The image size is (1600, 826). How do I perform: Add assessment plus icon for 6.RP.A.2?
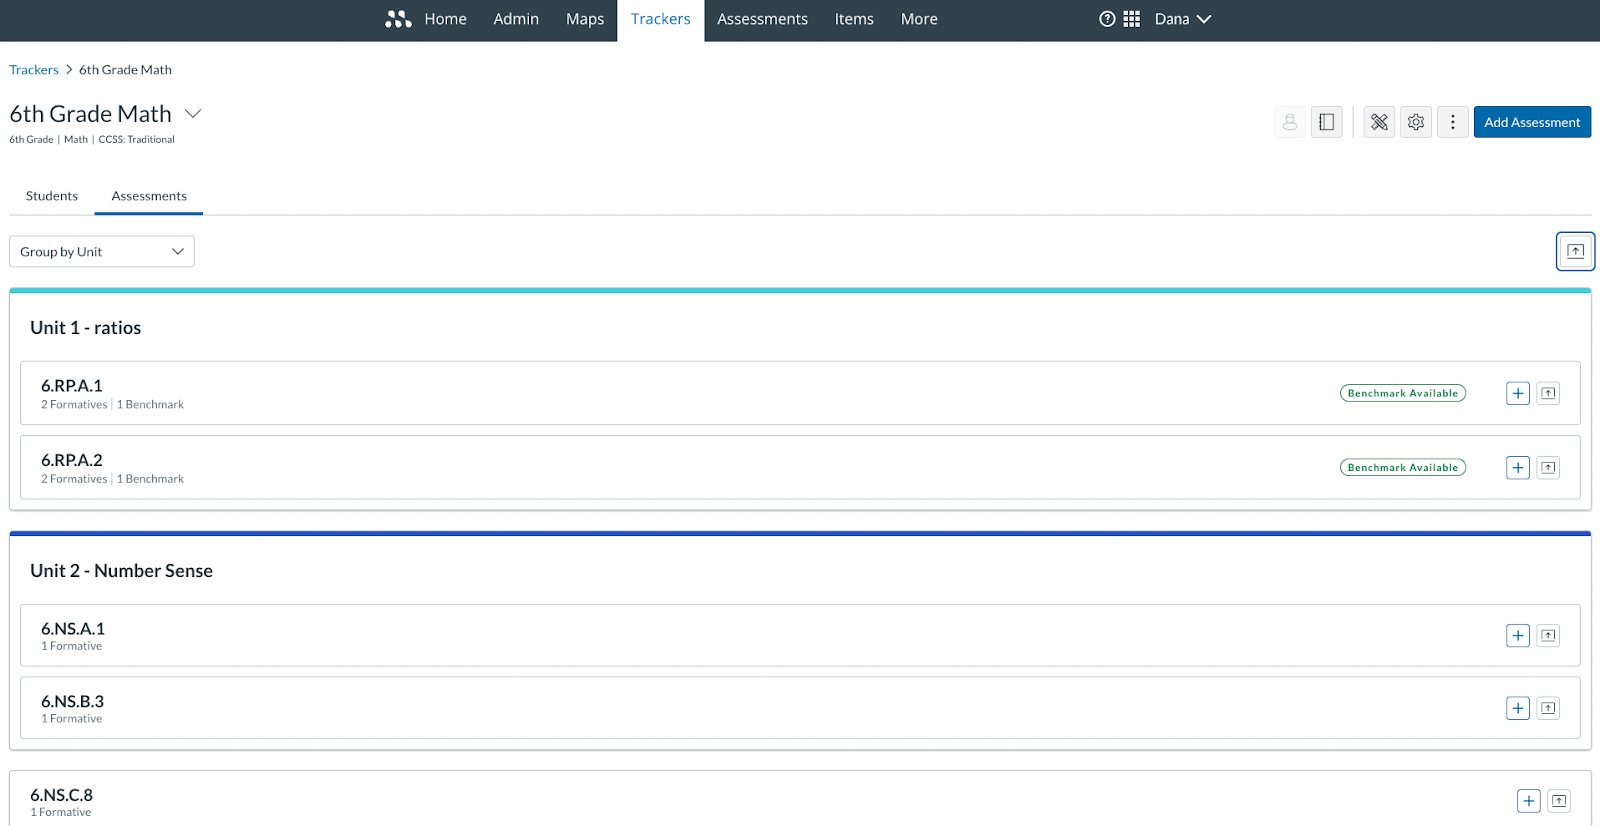click(x=1518, y=467)
